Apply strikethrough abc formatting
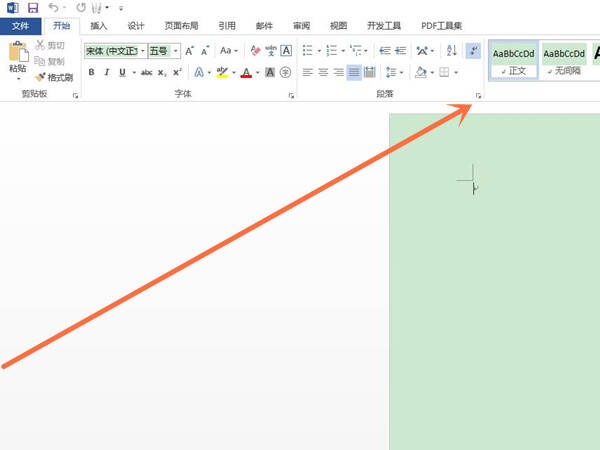This screenshot has height=450, width=600. tap(147, 72)
